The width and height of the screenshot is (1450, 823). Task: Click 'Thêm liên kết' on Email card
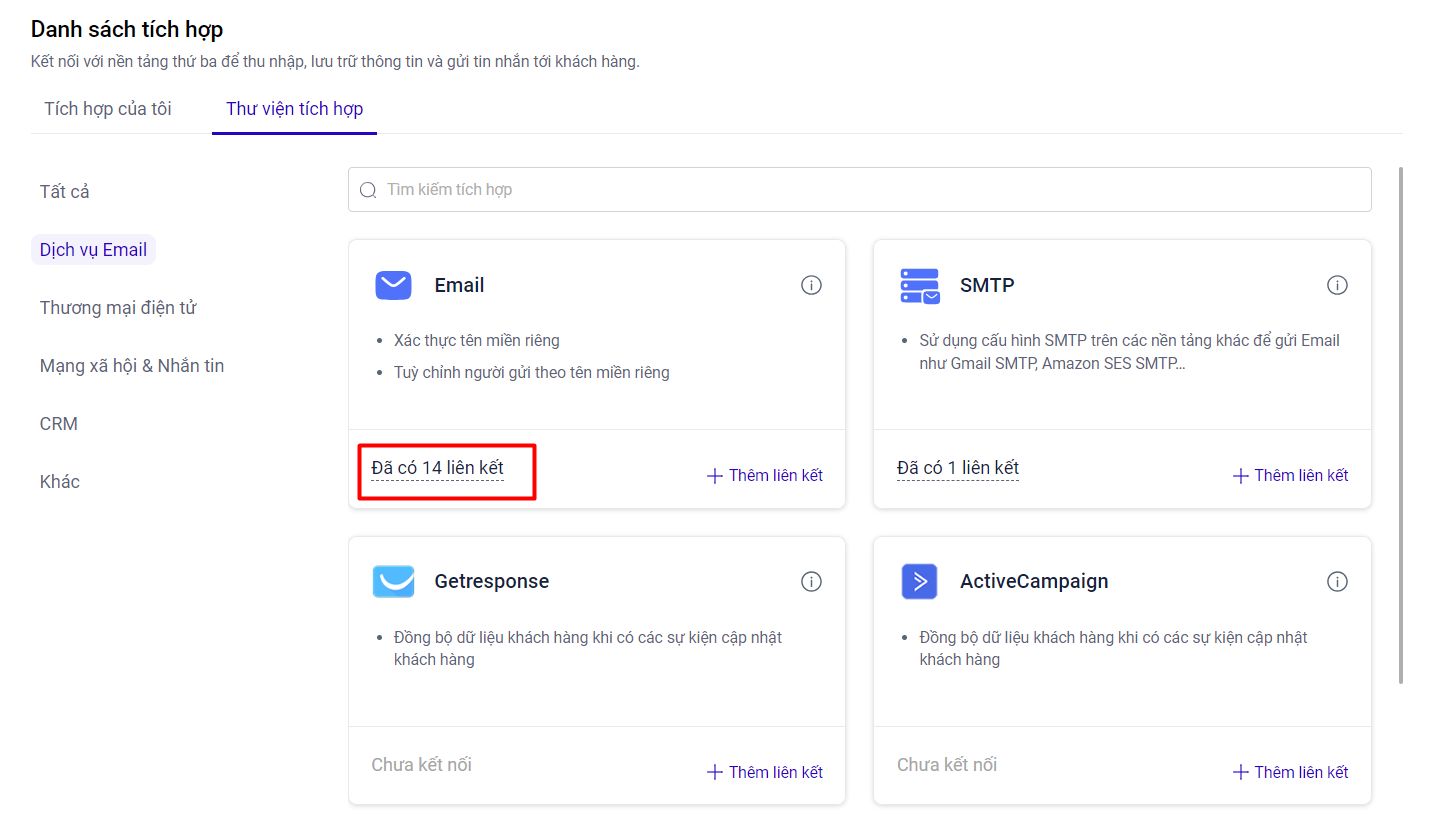765,475
